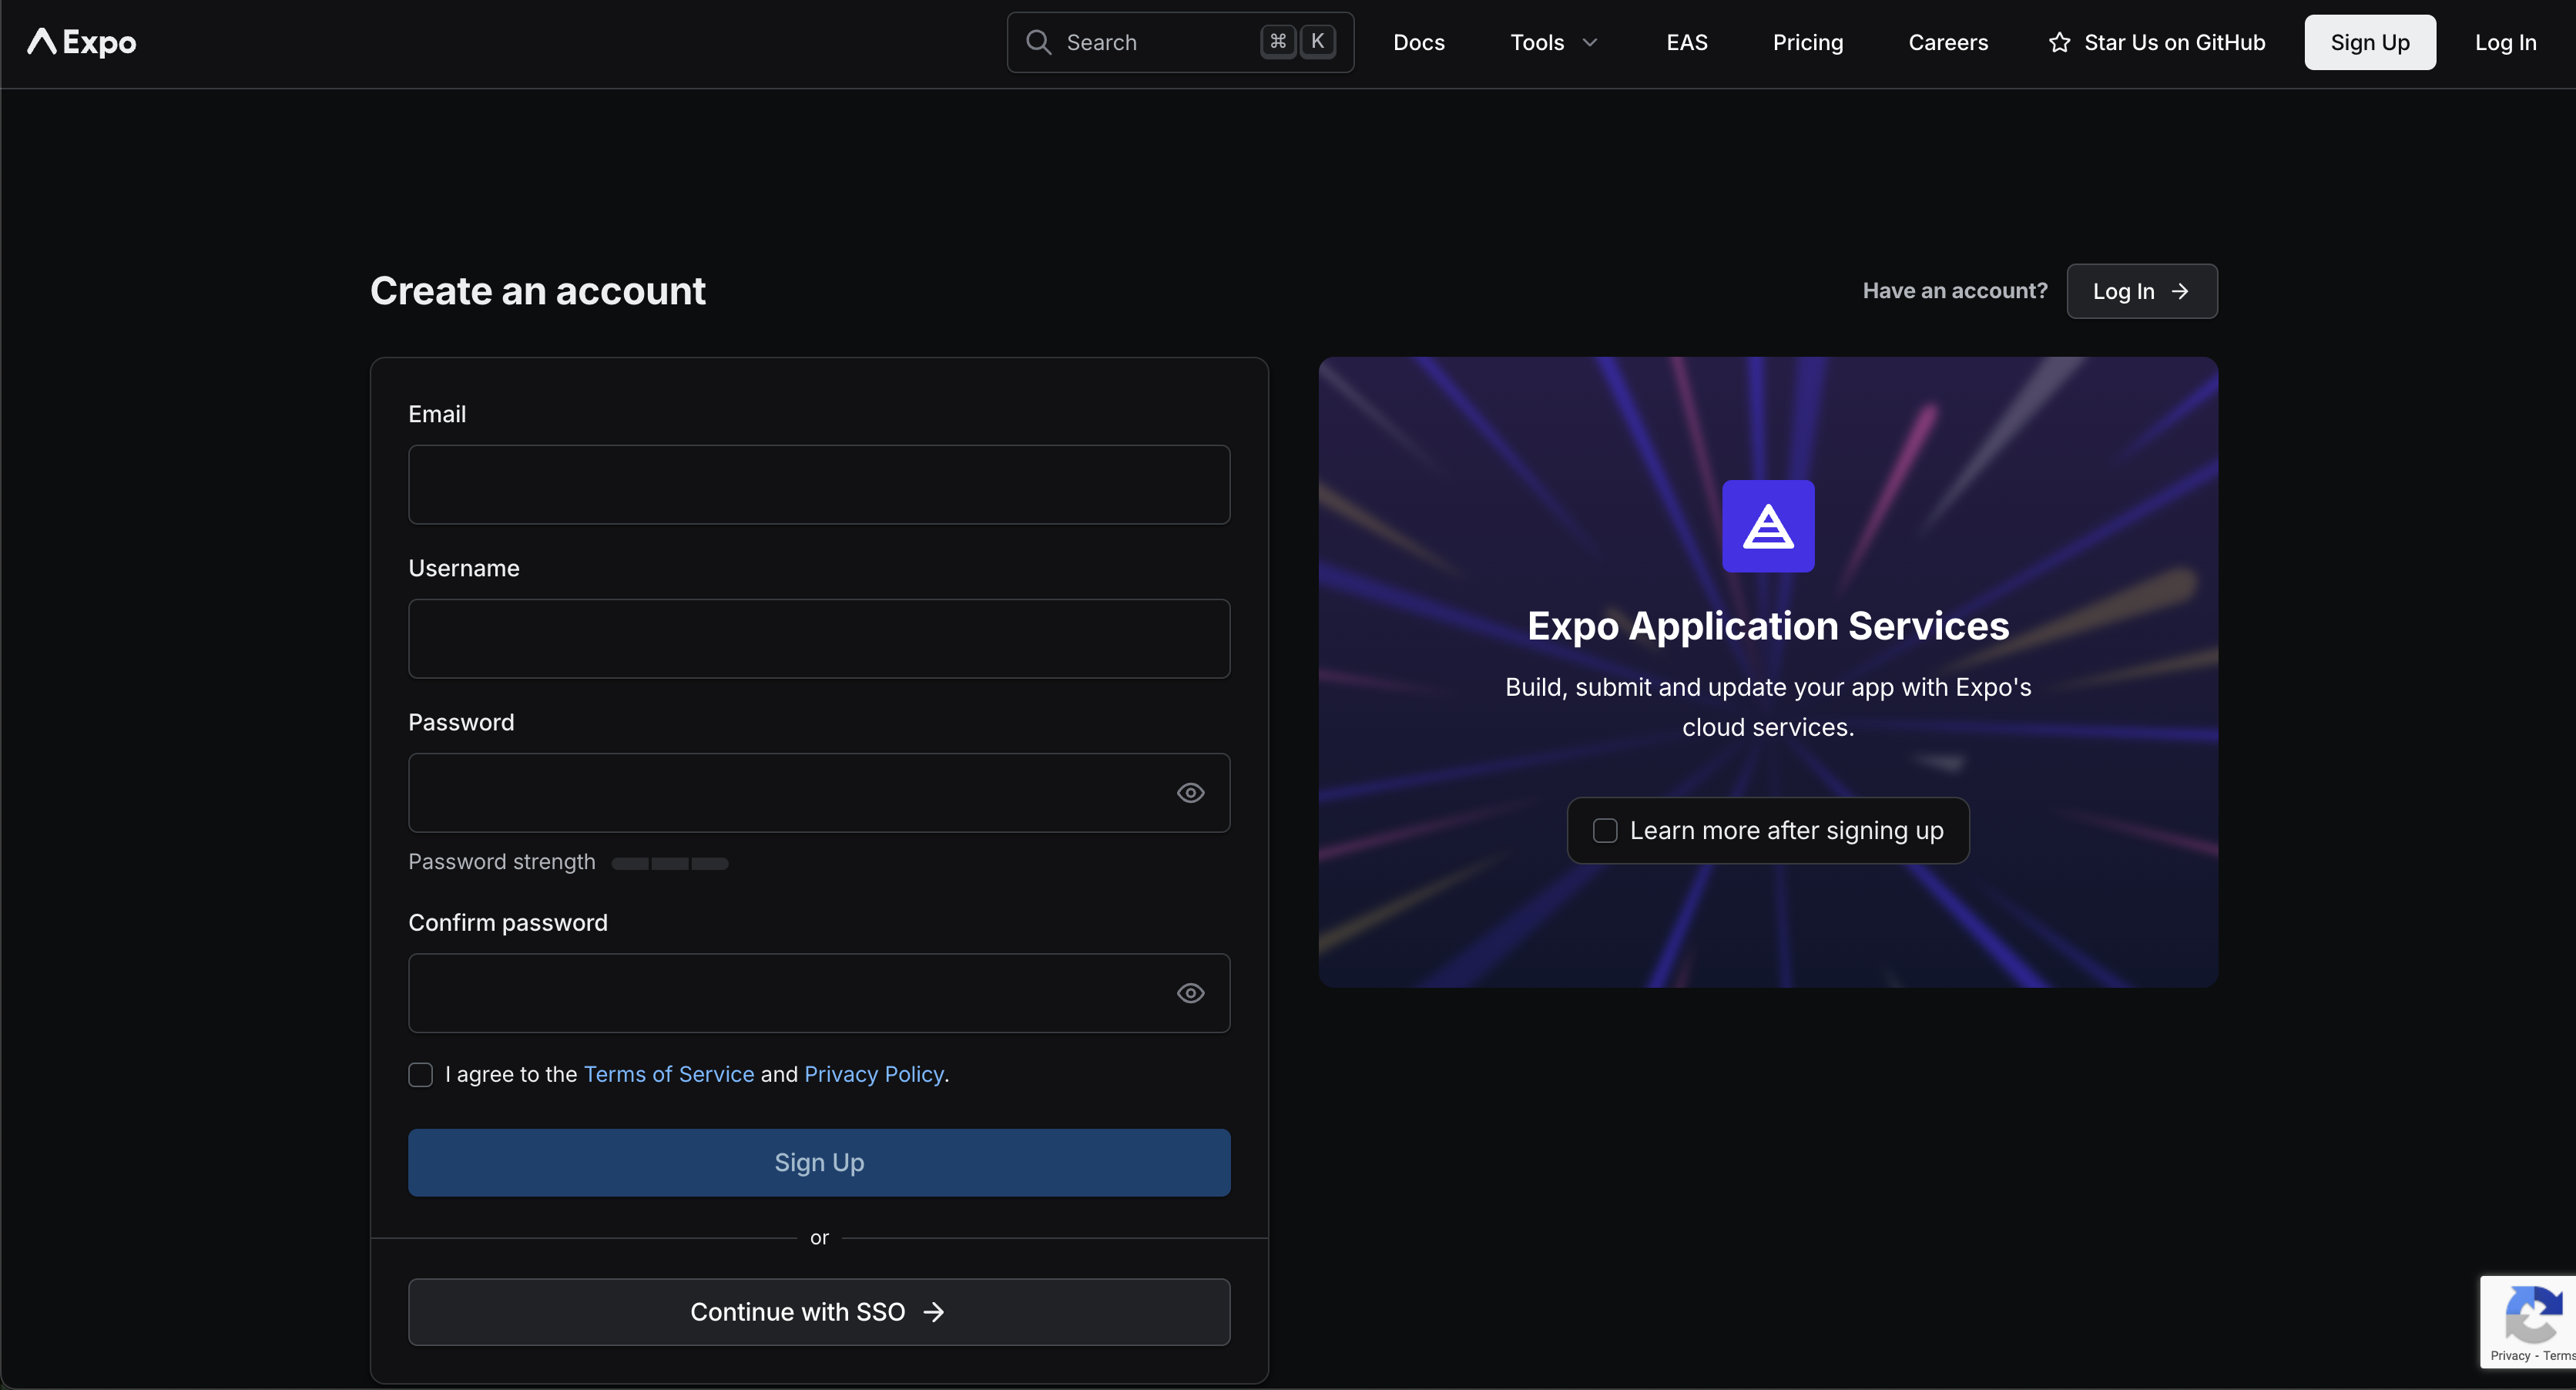Tick the Terms of Service agreement checkbox
The height and width of the screenshot is (1390, 2576).
[x=421, y=1074]
